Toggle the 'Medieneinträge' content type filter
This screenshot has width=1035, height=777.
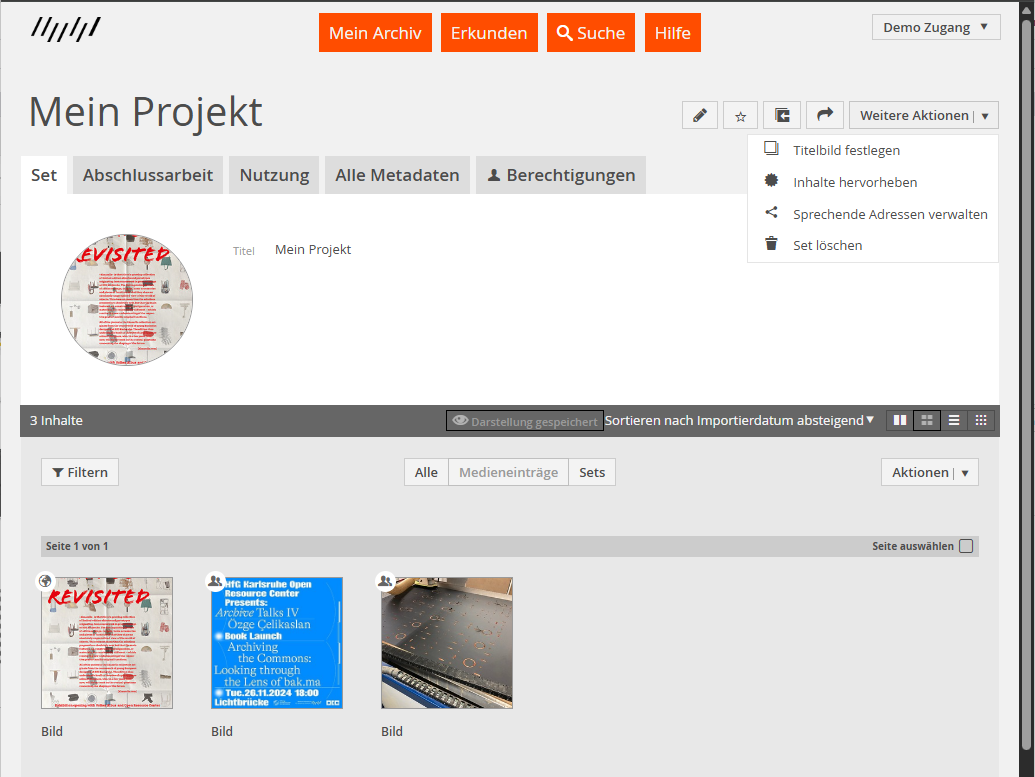click(508, 472)
